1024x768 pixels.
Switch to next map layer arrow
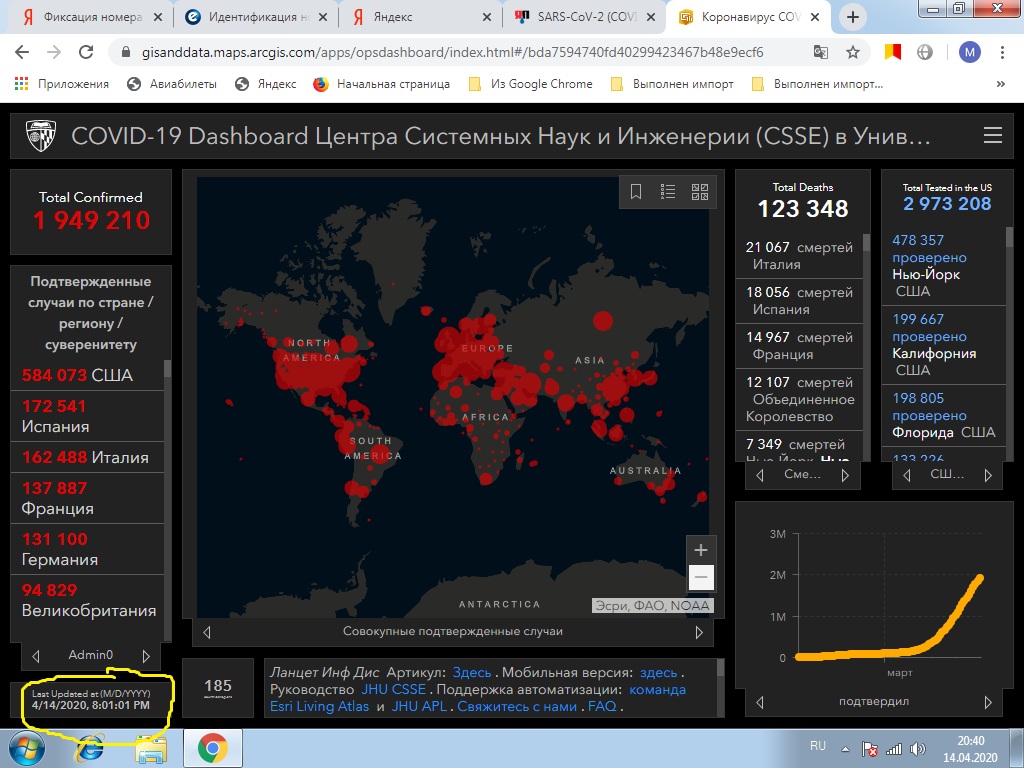pyautogui.click(x=699, y=632)
